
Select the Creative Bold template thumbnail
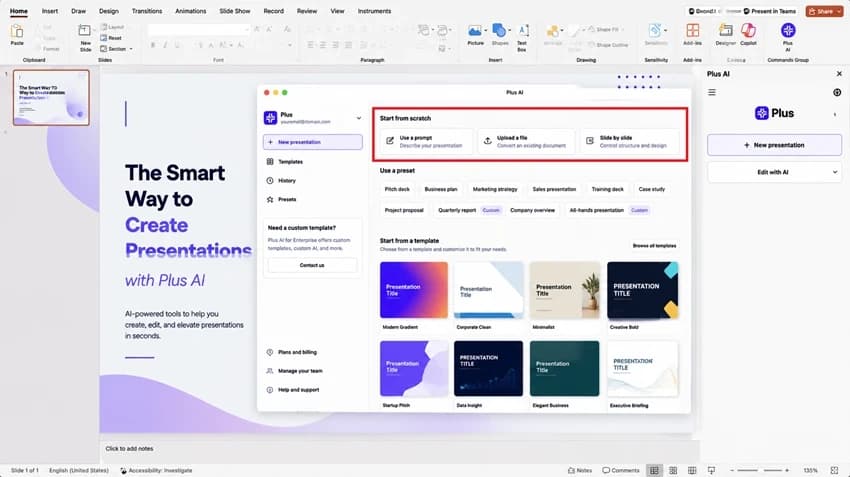pos(642,290)
